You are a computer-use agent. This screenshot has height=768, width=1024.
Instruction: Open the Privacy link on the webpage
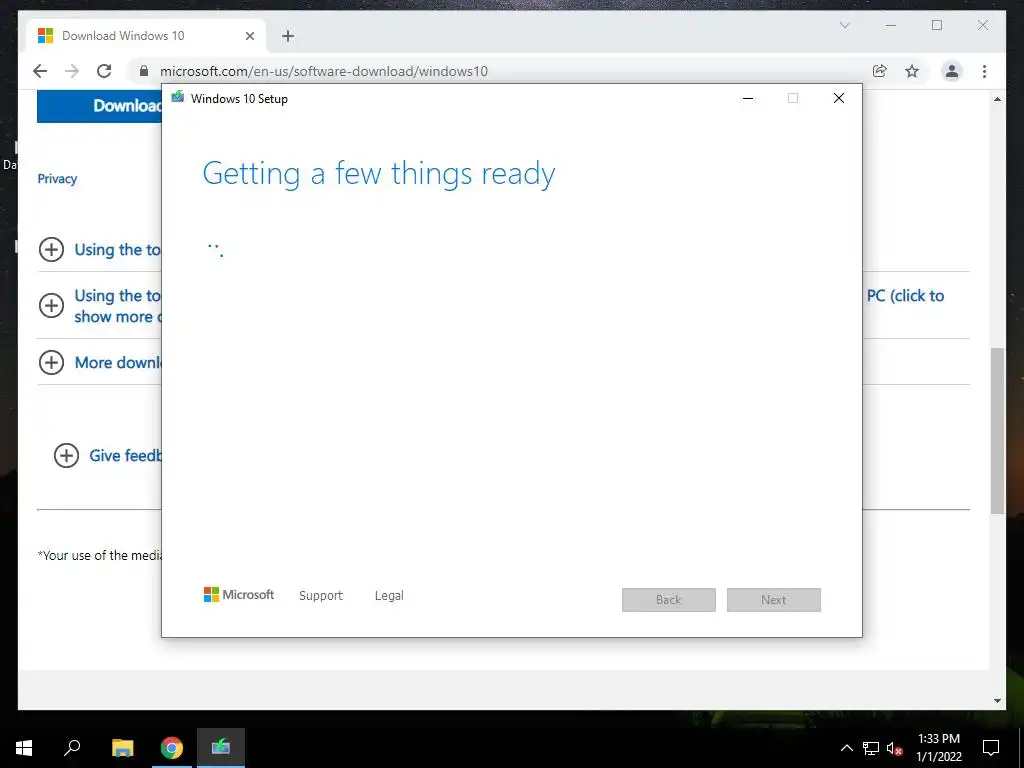57,178
